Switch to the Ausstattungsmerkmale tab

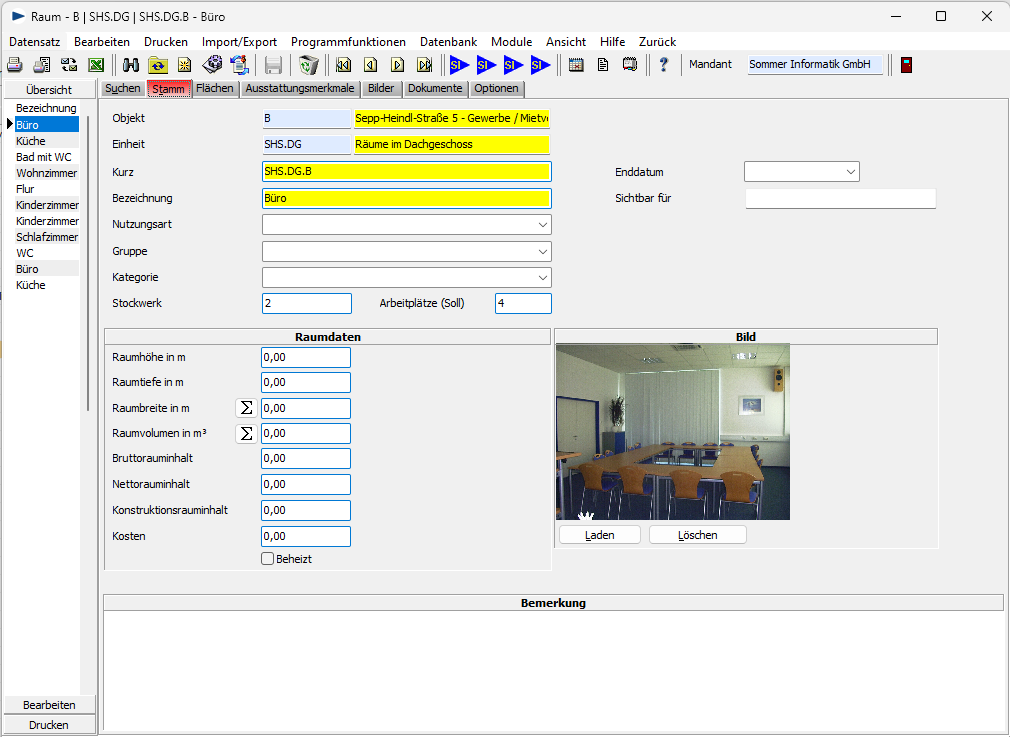(300, 88)
